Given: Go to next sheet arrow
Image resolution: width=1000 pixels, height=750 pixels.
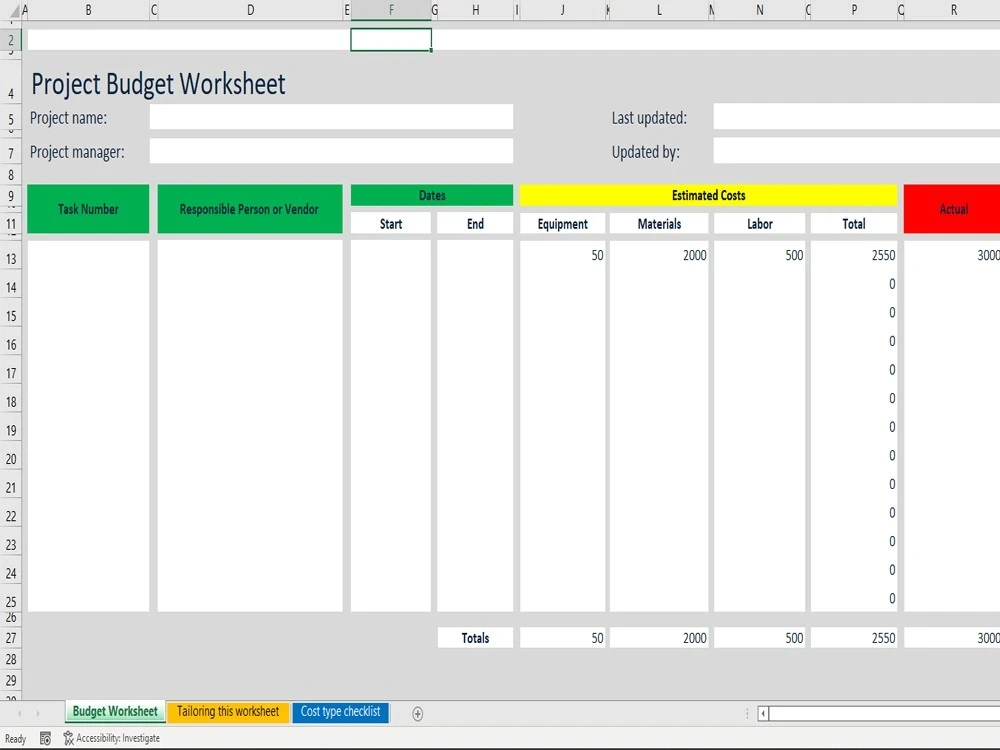Looking at the screenshot, I should tap(38, 713).
